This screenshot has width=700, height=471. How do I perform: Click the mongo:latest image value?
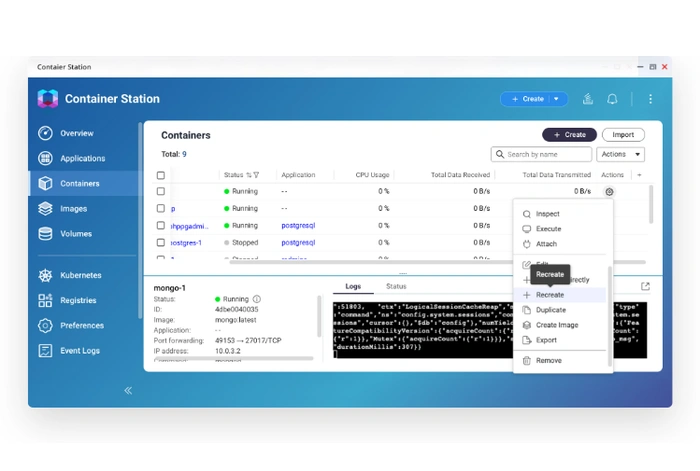pos(236,320)
